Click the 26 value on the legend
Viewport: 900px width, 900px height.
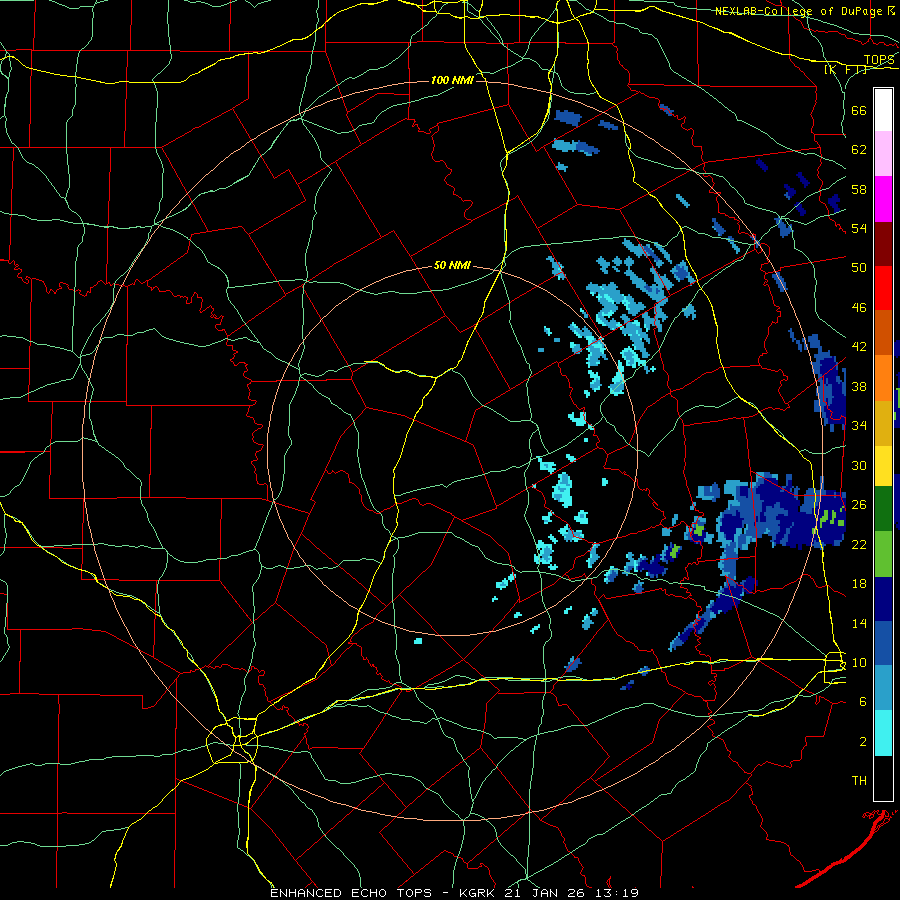tap(859, 505)
